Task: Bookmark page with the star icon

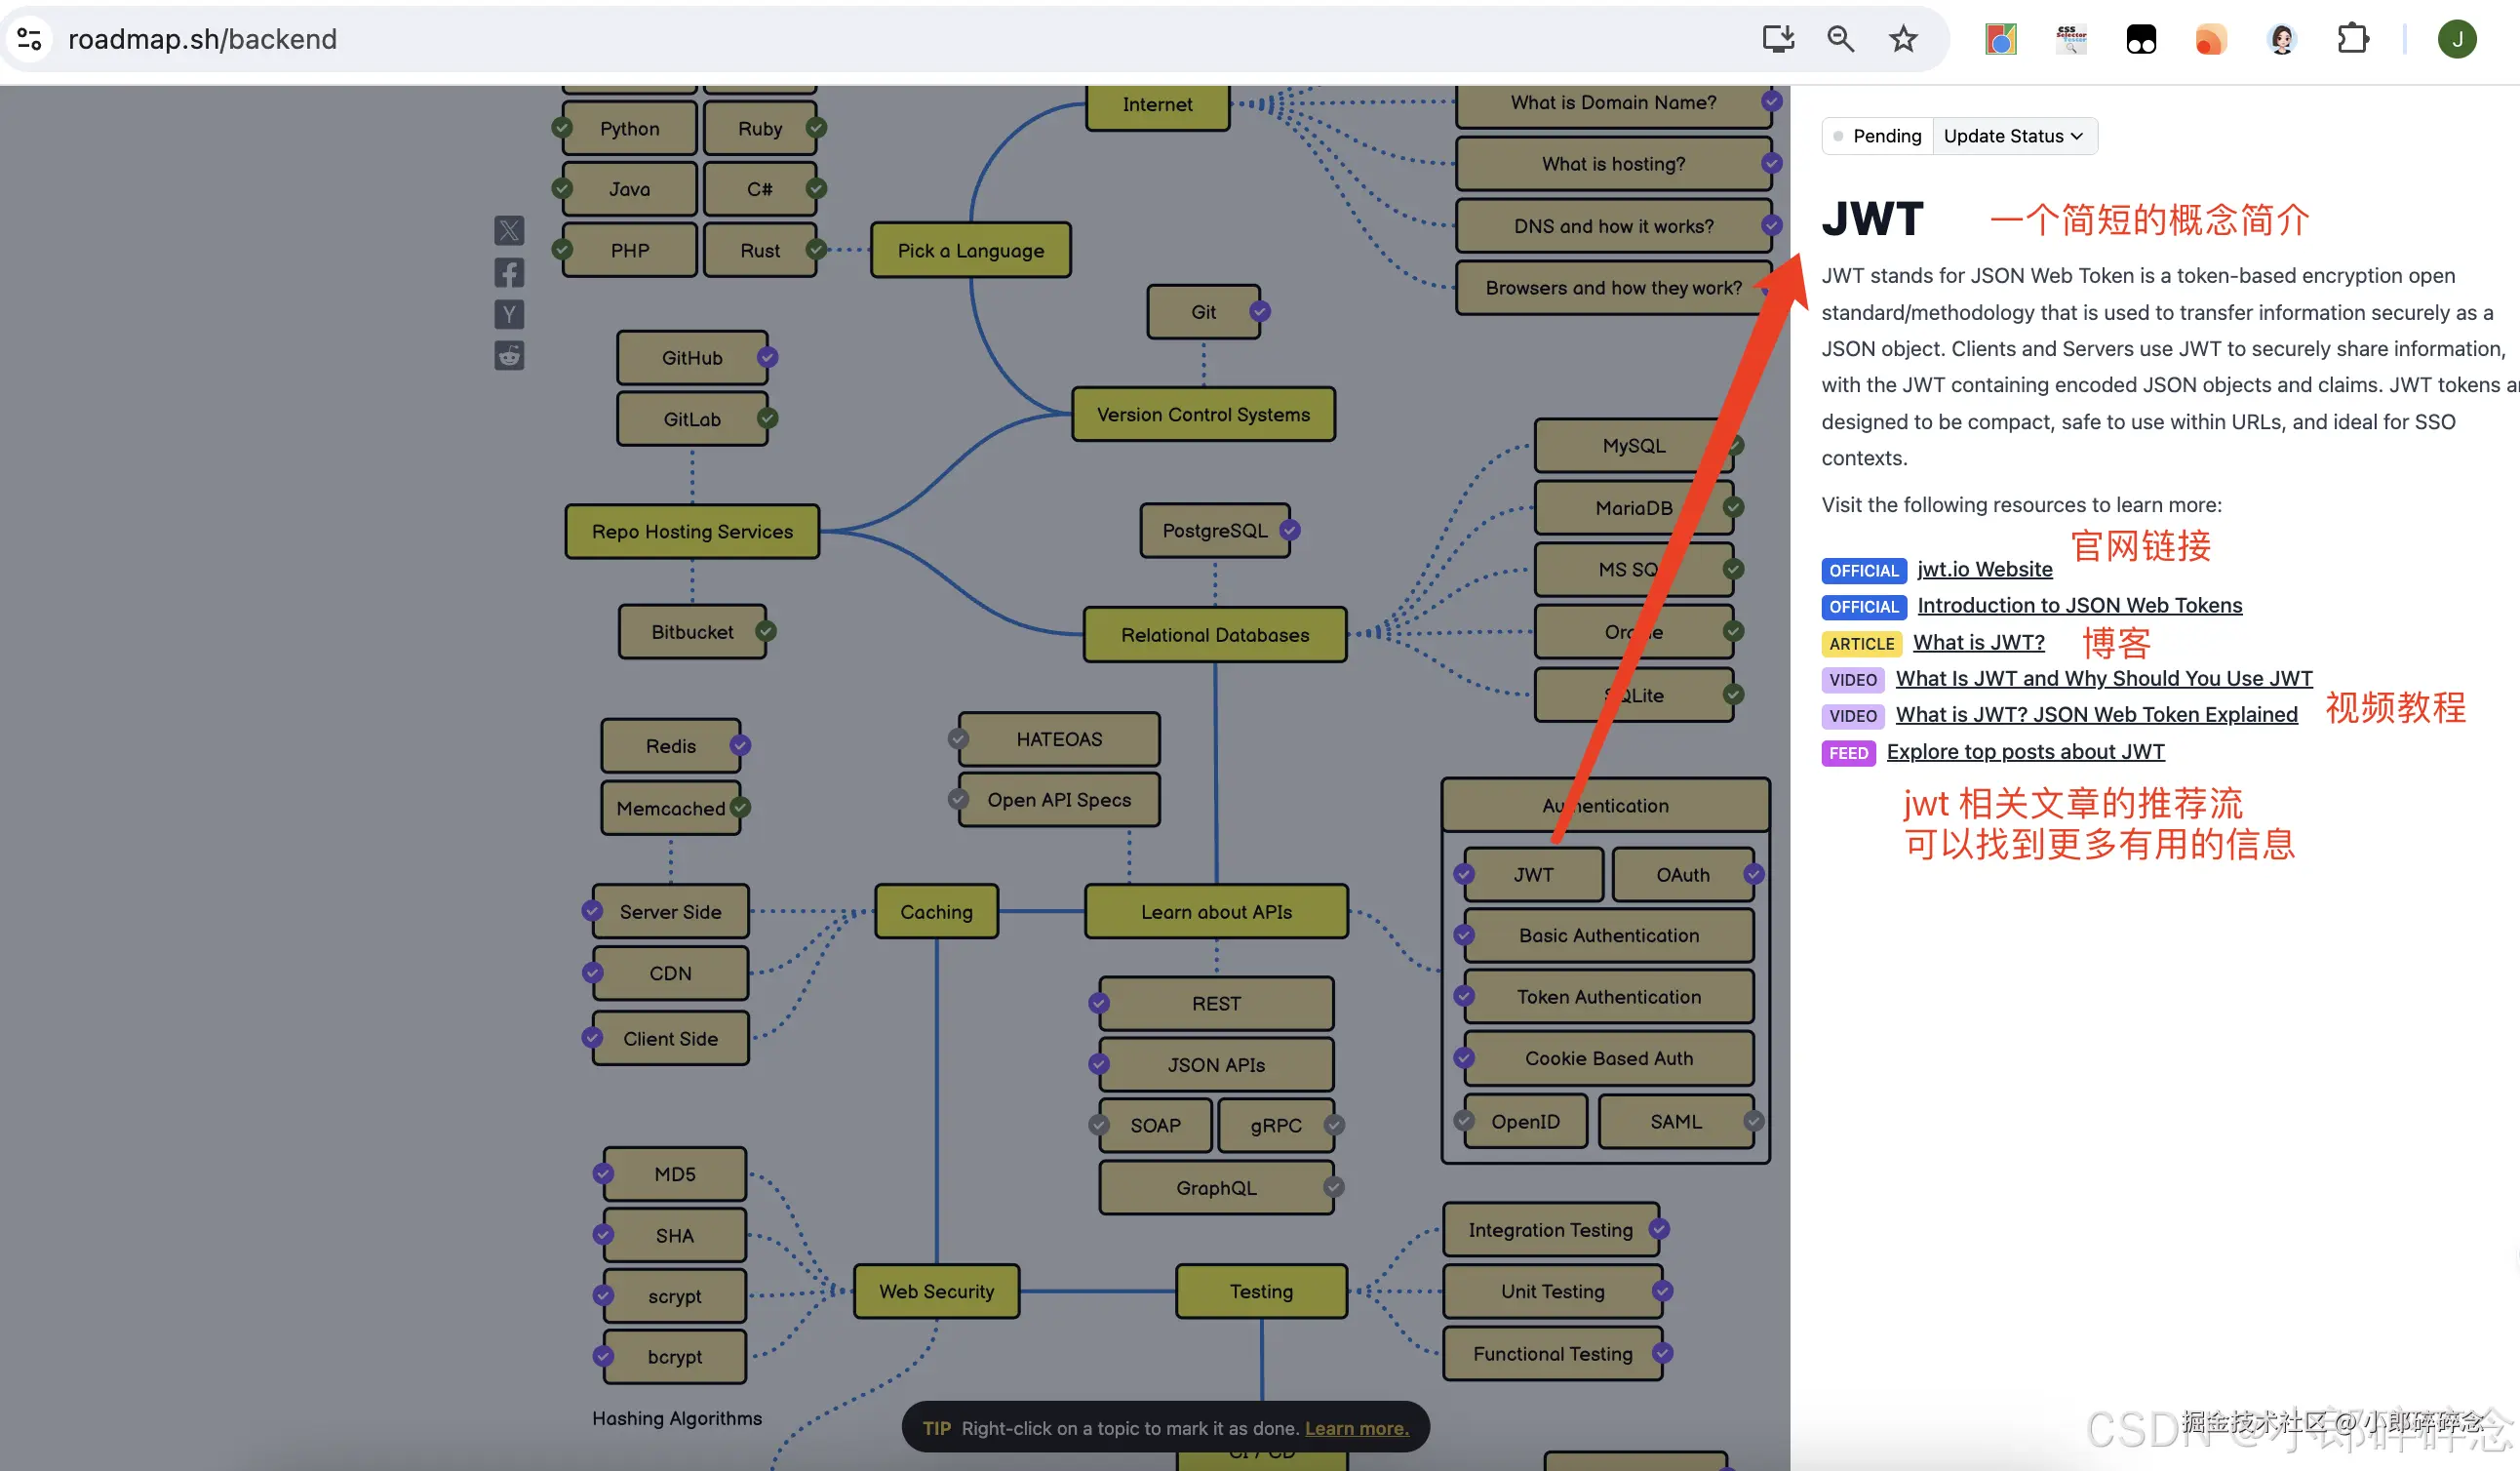Action: [1902, 39]
